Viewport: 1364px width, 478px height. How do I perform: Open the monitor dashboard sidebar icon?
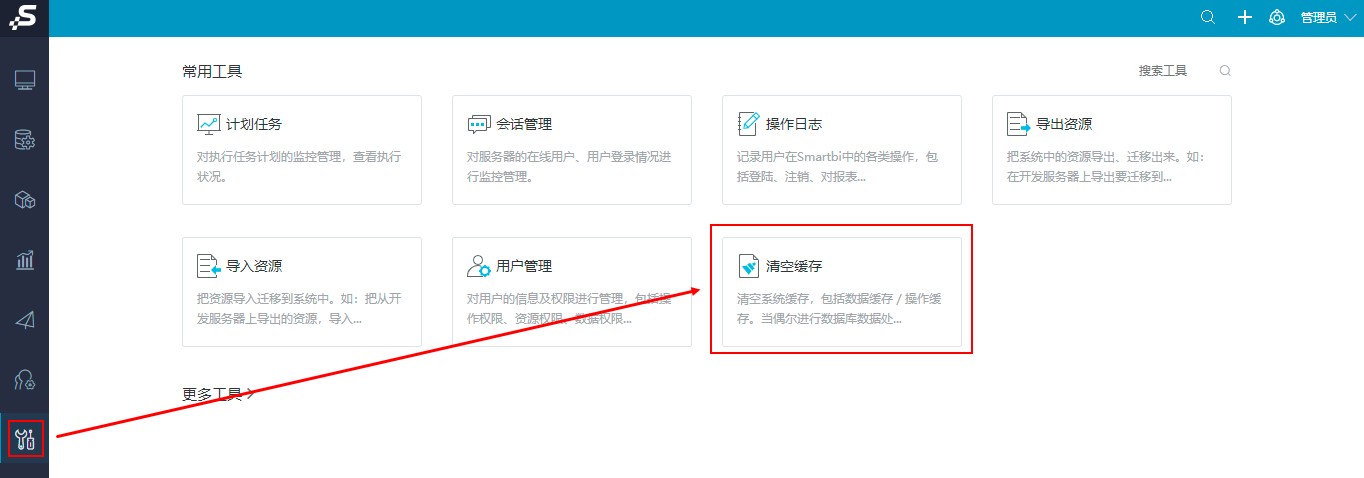[x=25, y=81]
